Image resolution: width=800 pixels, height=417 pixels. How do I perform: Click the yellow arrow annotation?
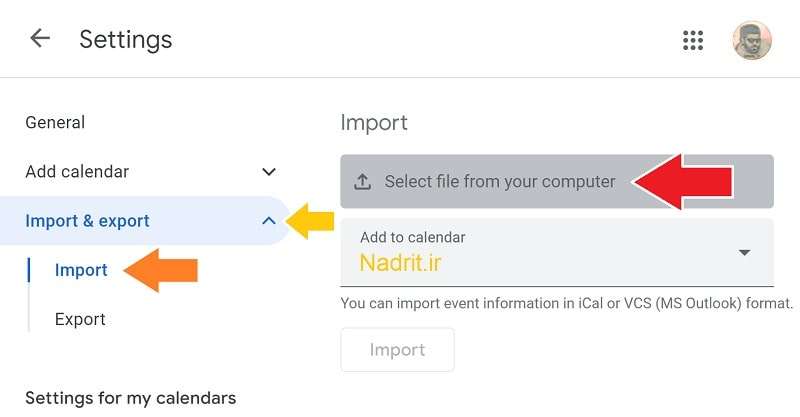tap(310, 221)
